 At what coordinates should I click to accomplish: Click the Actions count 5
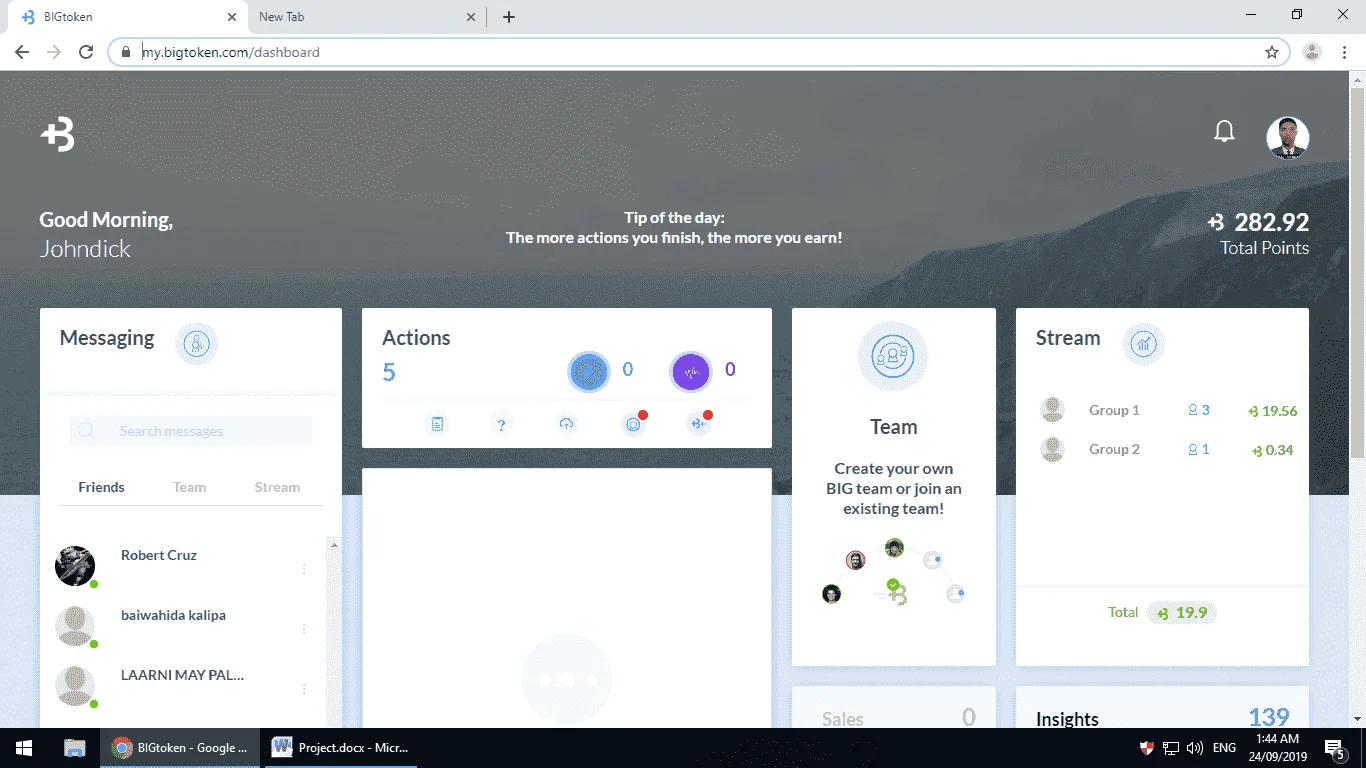[x=389, y=373]
